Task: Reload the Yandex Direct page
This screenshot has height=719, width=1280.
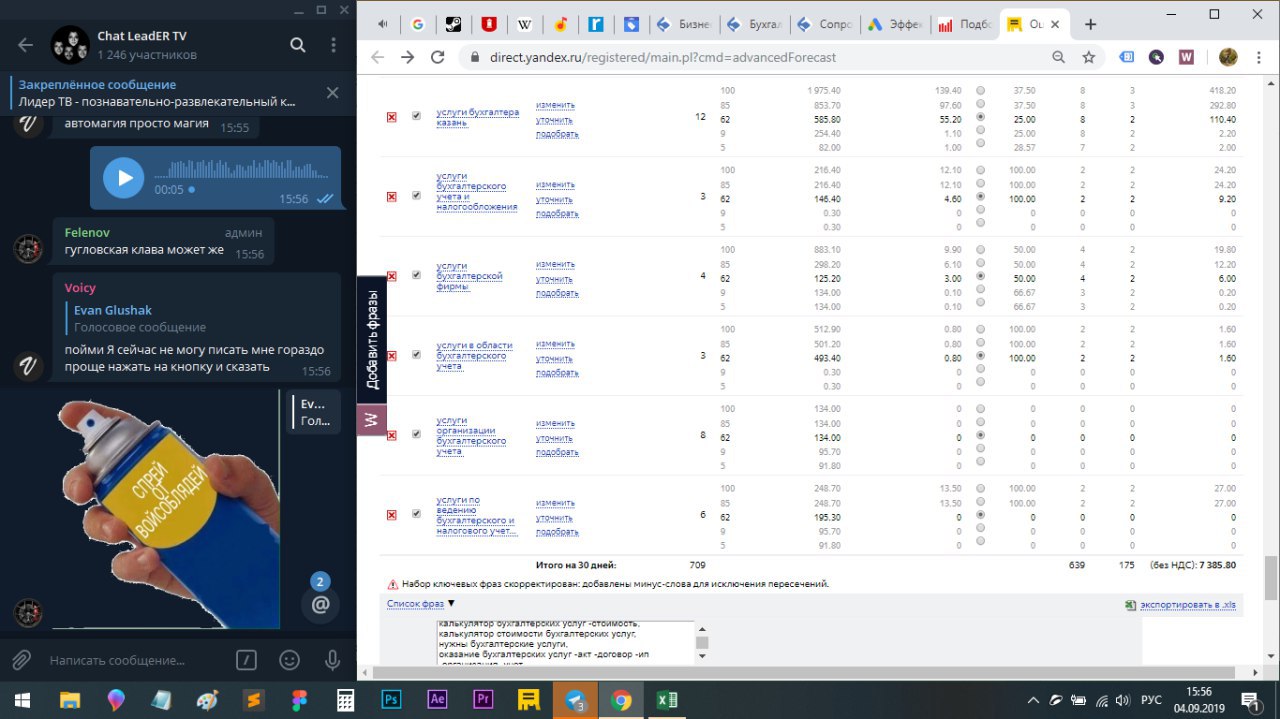Action: (x=437, y=57)
